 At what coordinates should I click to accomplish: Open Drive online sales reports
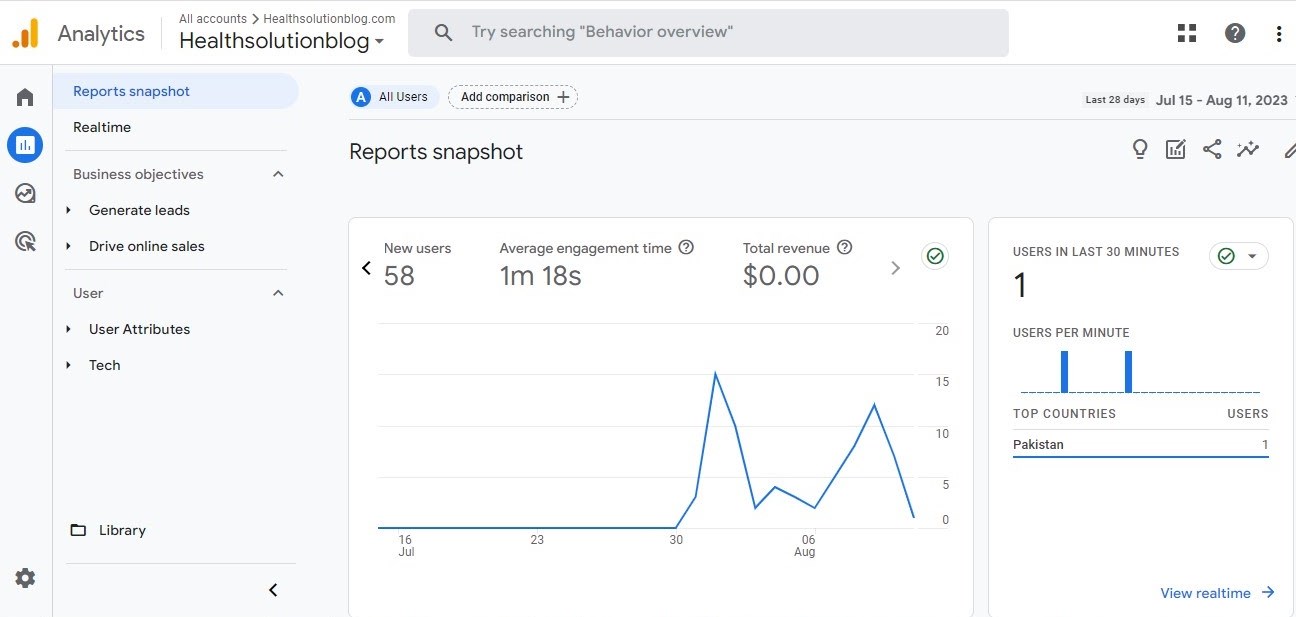[x=147, y=246]
